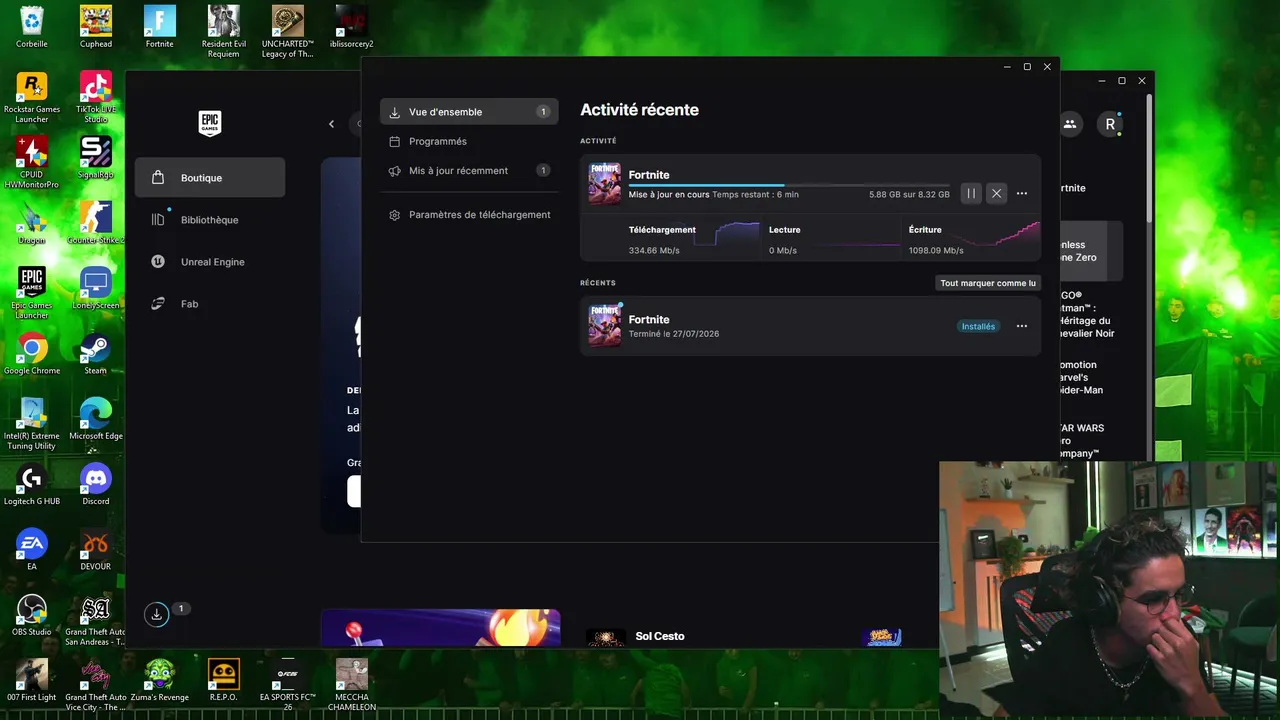Cancel the Fortnite update in progress
Screen dimensions: 1280x720
coord(996,194)
